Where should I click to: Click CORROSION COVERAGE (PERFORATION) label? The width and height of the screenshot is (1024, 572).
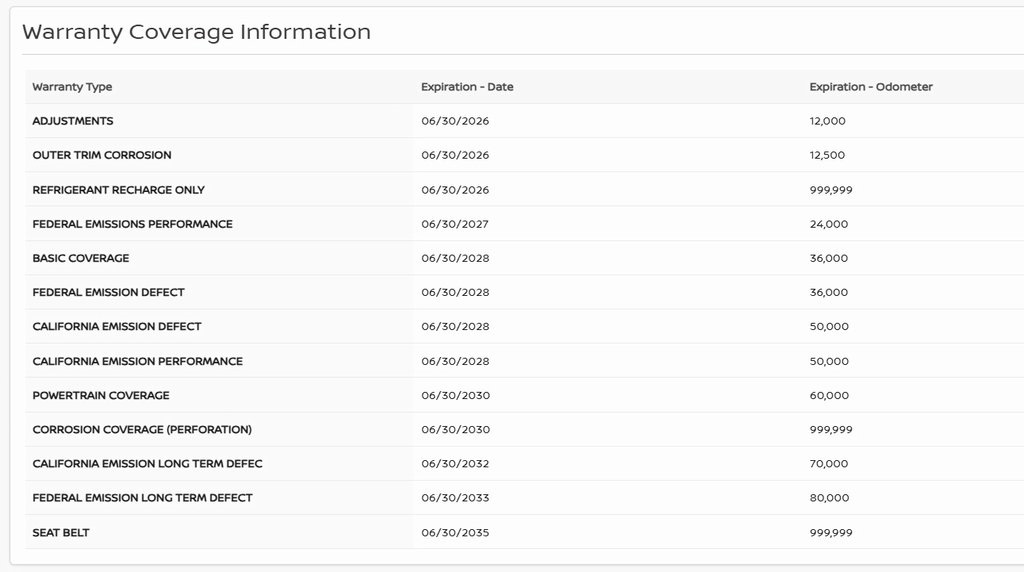(142, 429)
